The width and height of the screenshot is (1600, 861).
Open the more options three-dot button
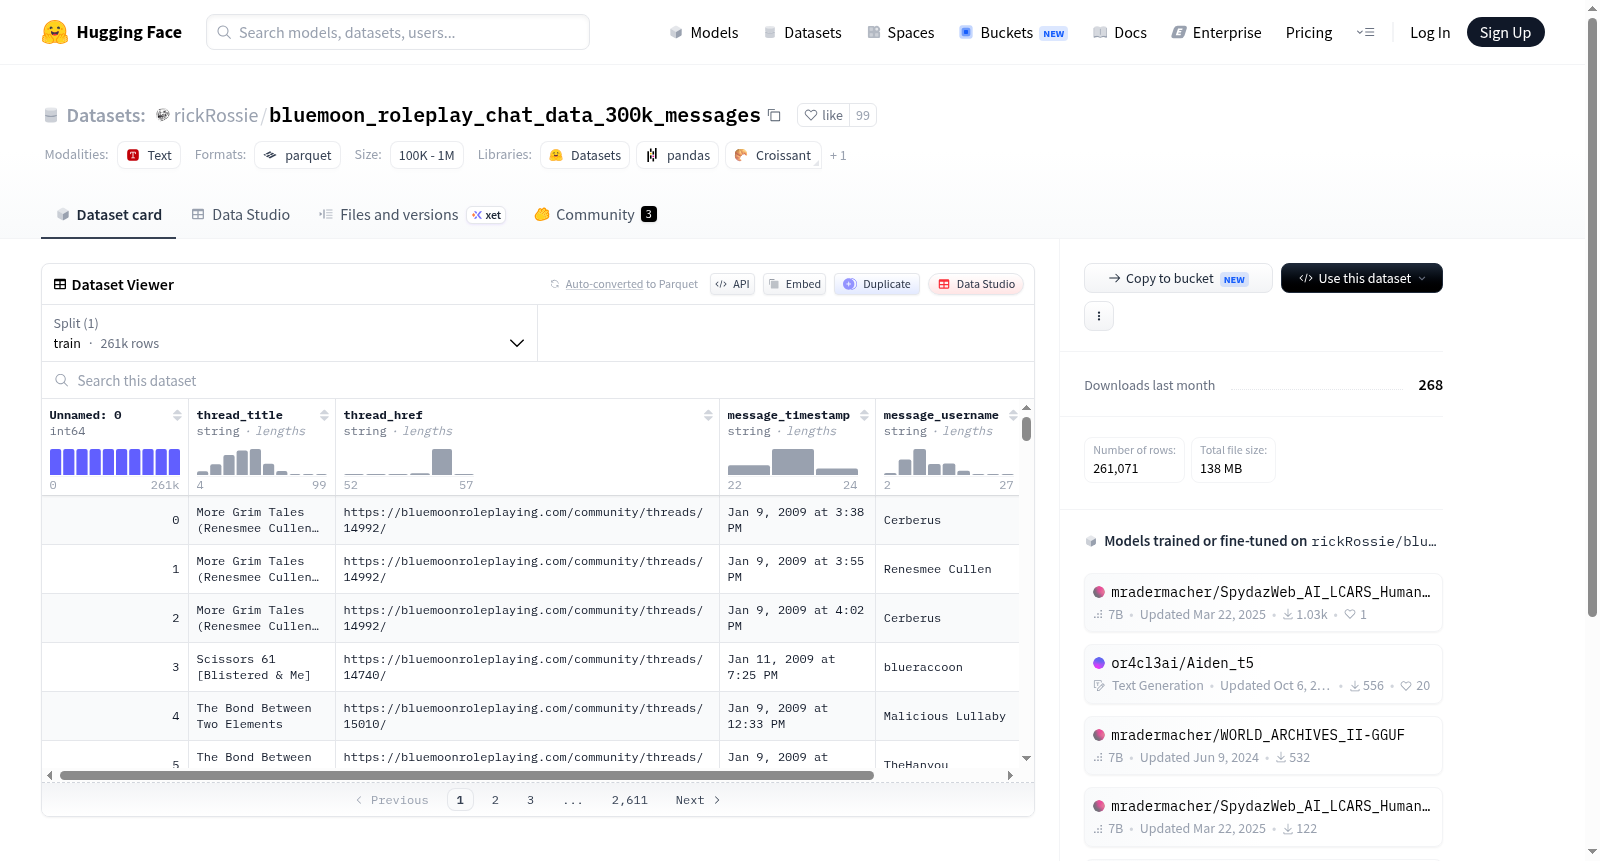coord(1099,316)
